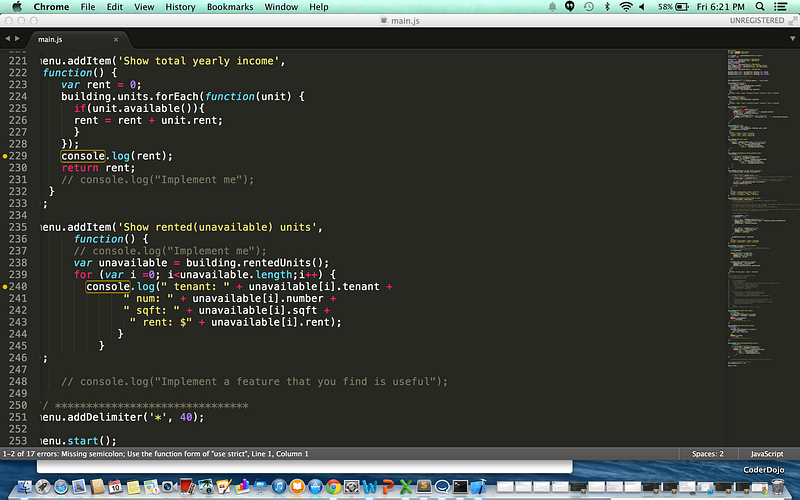Image resolution: width=800 pixels, height=500 pixels.
Task: Open the Spotlight search icon
Action: (760, 7)
